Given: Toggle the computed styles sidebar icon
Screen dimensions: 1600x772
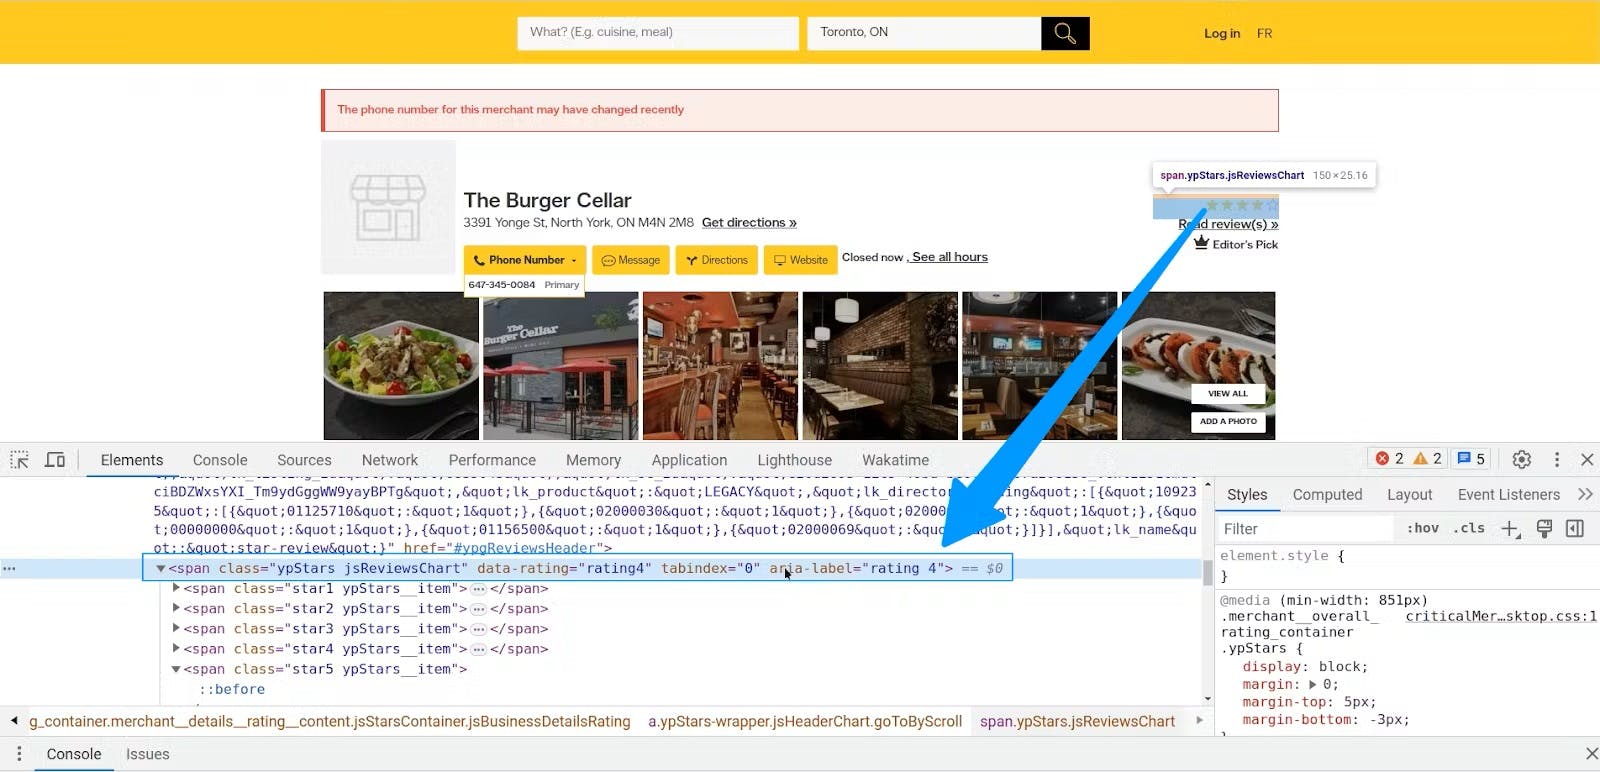Looking at the screenshot, I should [x=1575, y=529].
